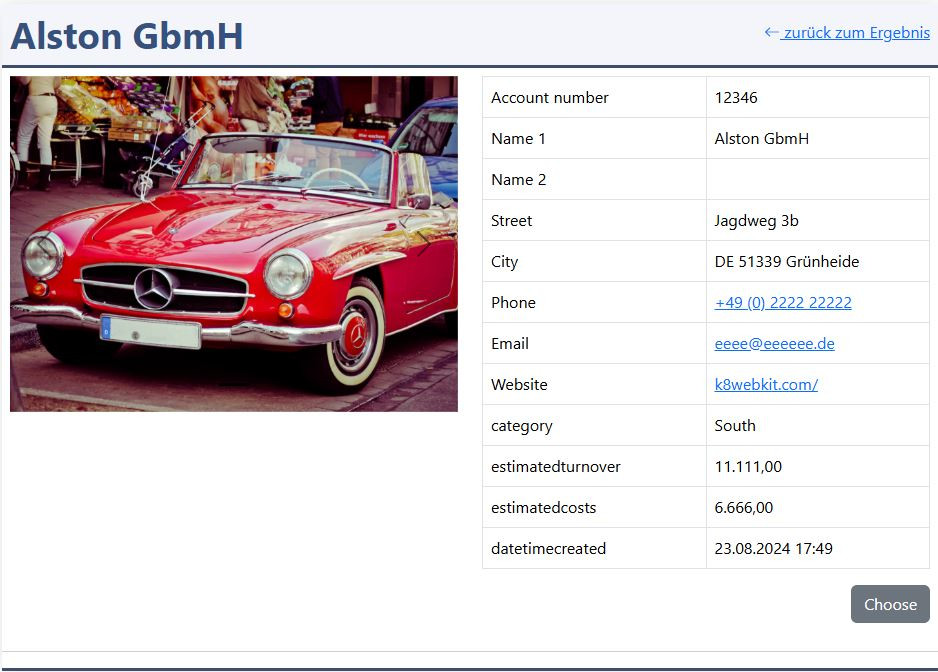Click the red Mercedes car photo
This screenshot has height=672, width=938.
click(233, 243)
